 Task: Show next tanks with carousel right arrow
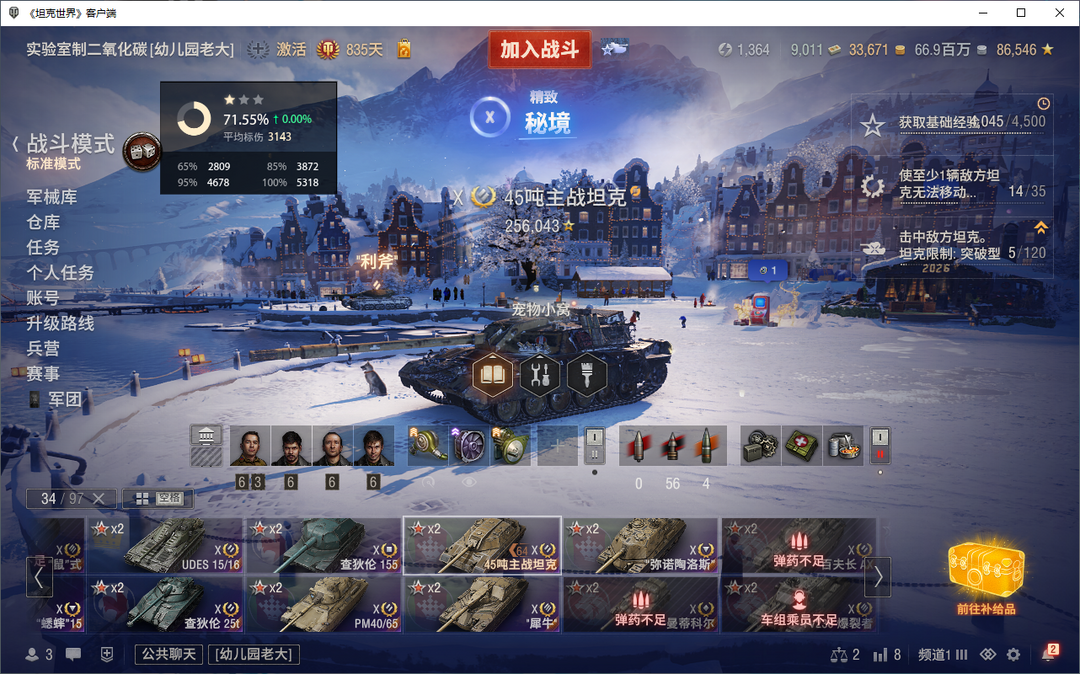[x=878, y=577]
